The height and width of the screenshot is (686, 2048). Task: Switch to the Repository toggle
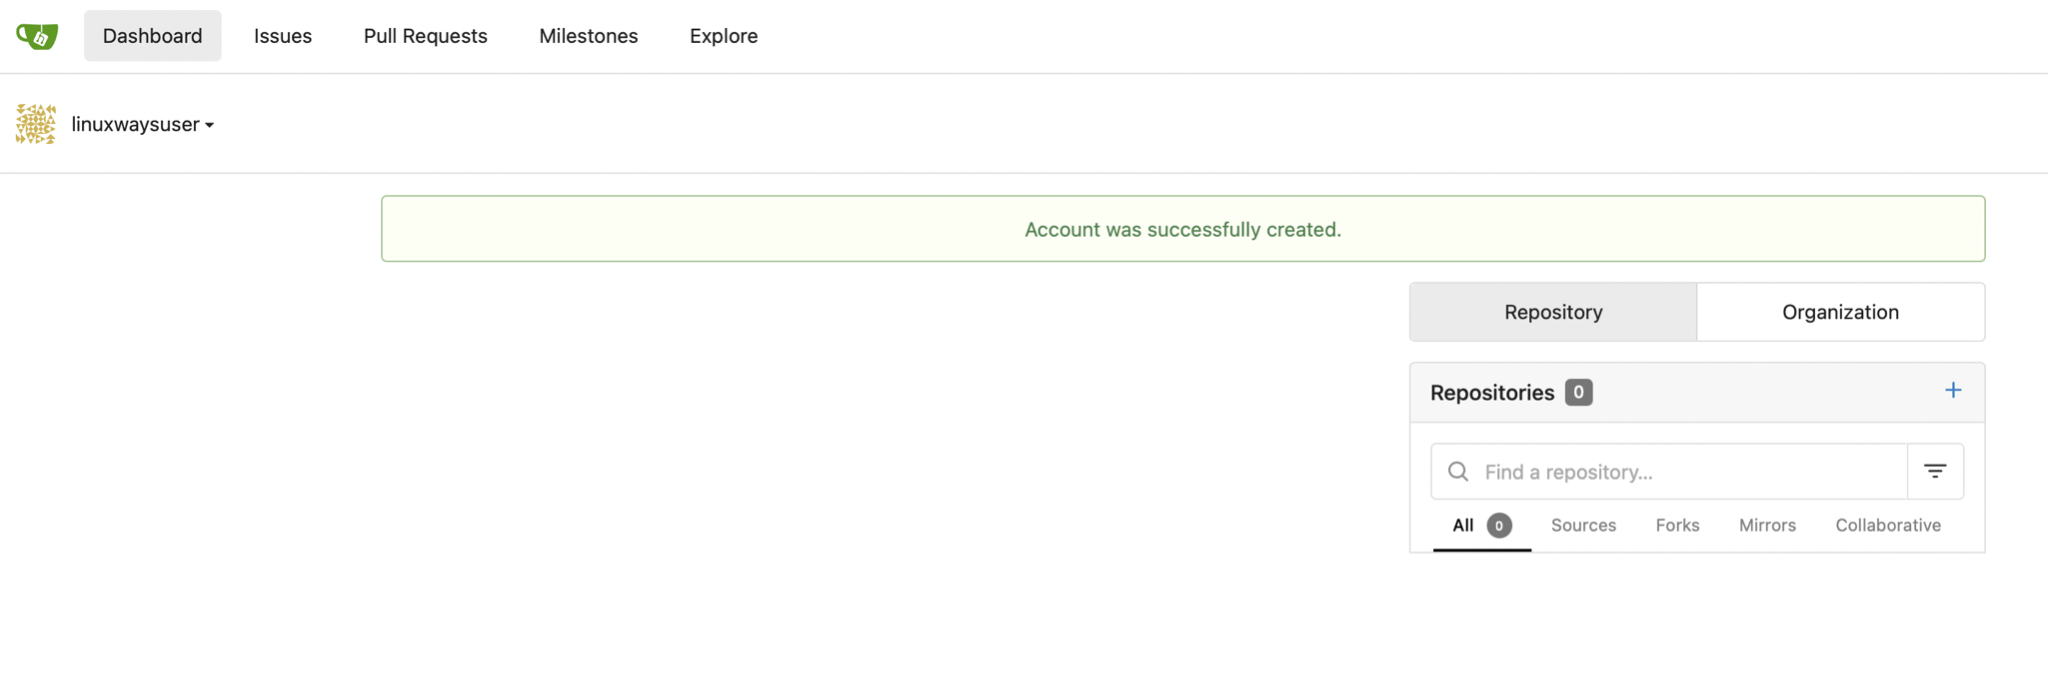(1553, 312)
